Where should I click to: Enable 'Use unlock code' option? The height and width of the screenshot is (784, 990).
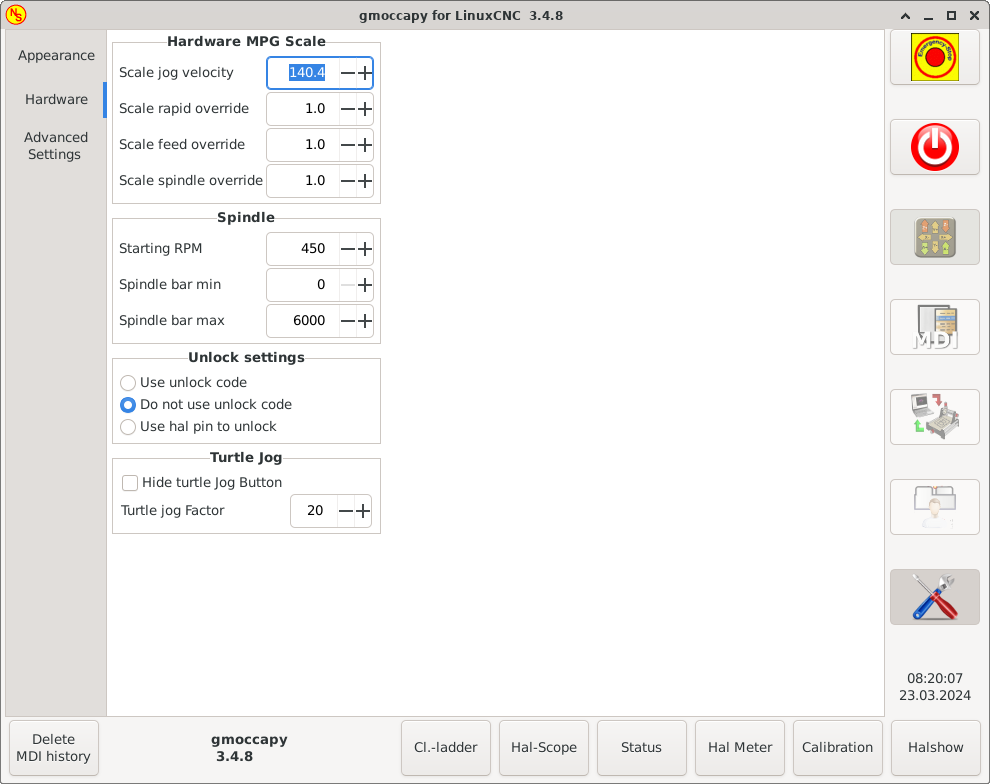click(128, 383)
